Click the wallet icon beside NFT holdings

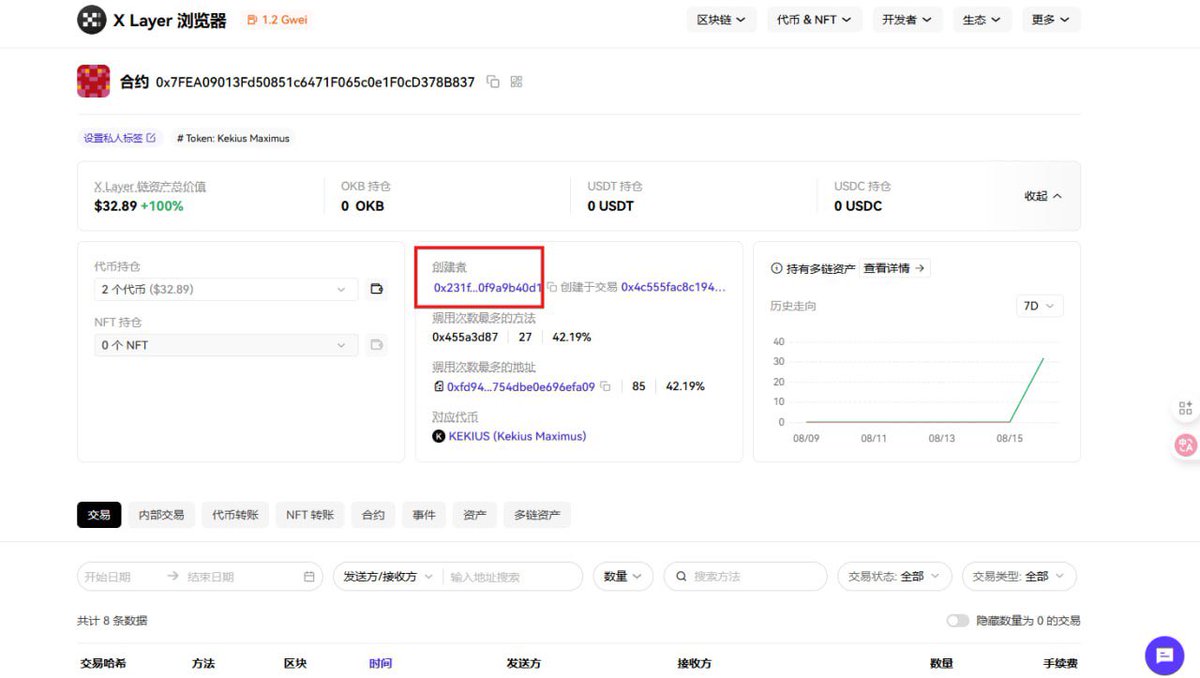tap(377, 345)
